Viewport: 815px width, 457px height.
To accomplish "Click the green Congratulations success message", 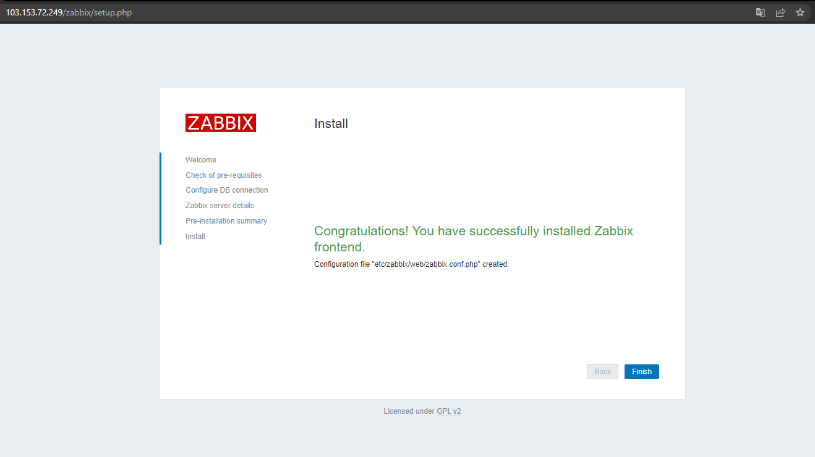I will [x=474, y=239].
